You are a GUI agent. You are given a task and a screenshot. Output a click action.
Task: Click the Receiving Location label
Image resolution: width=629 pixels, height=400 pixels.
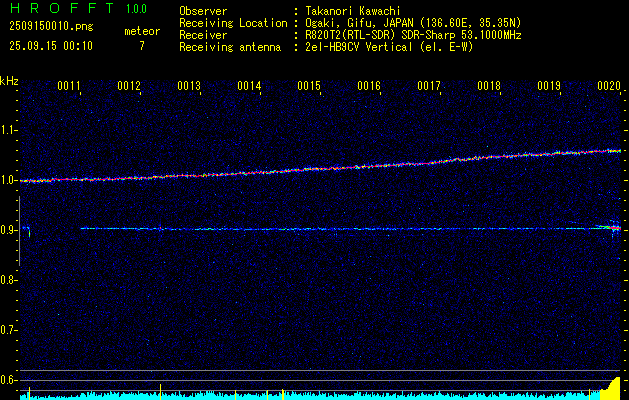(x=233, y=23)
